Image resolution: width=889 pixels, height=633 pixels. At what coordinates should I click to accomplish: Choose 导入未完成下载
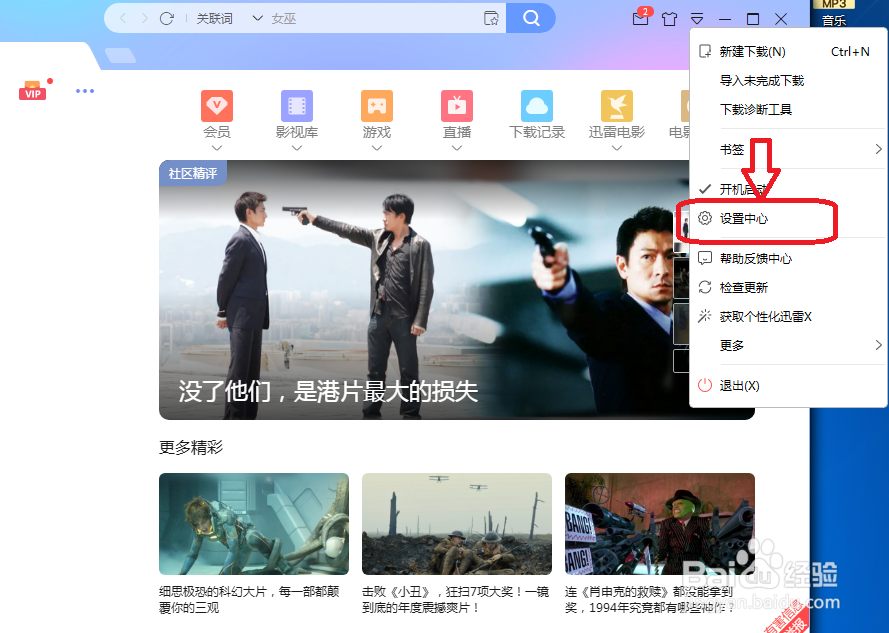789,81
